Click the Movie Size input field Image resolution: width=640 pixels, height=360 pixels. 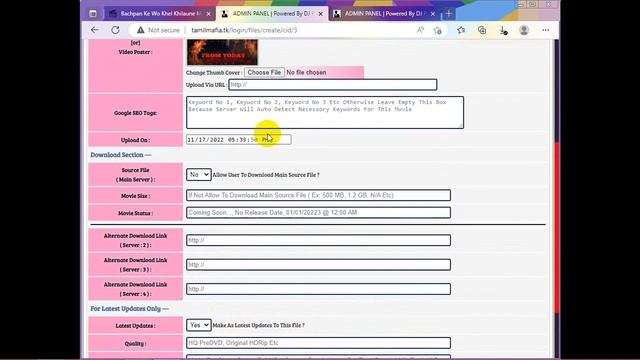click(x=318, y=195)
